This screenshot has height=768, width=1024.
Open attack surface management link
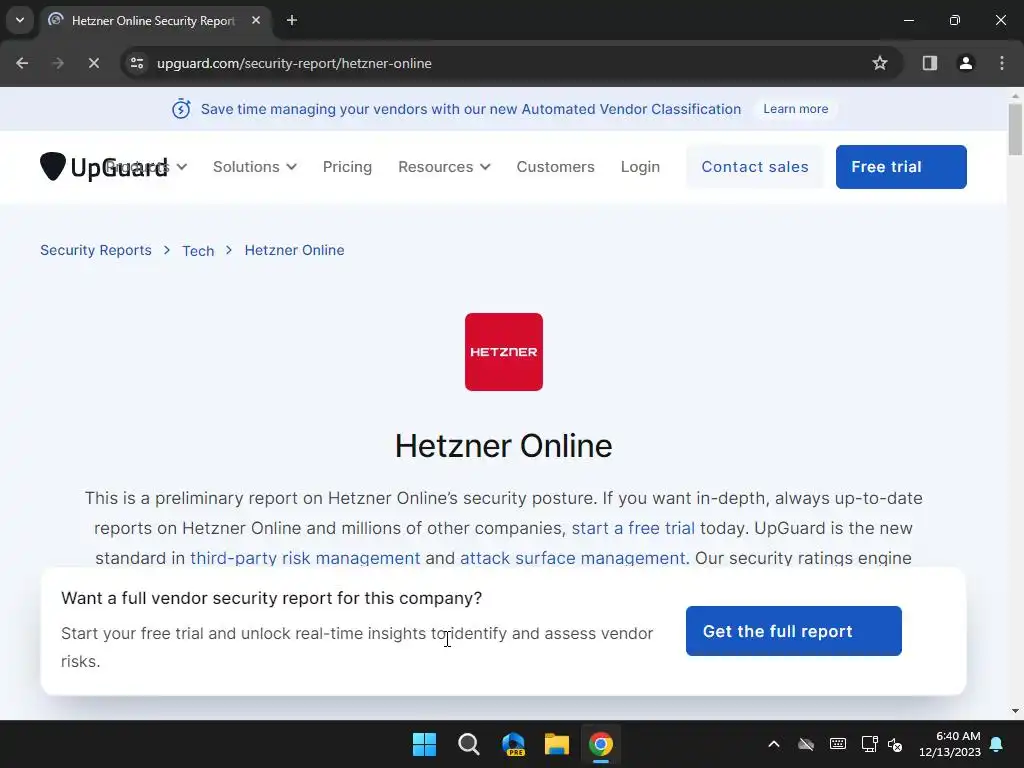pos(573,558)
